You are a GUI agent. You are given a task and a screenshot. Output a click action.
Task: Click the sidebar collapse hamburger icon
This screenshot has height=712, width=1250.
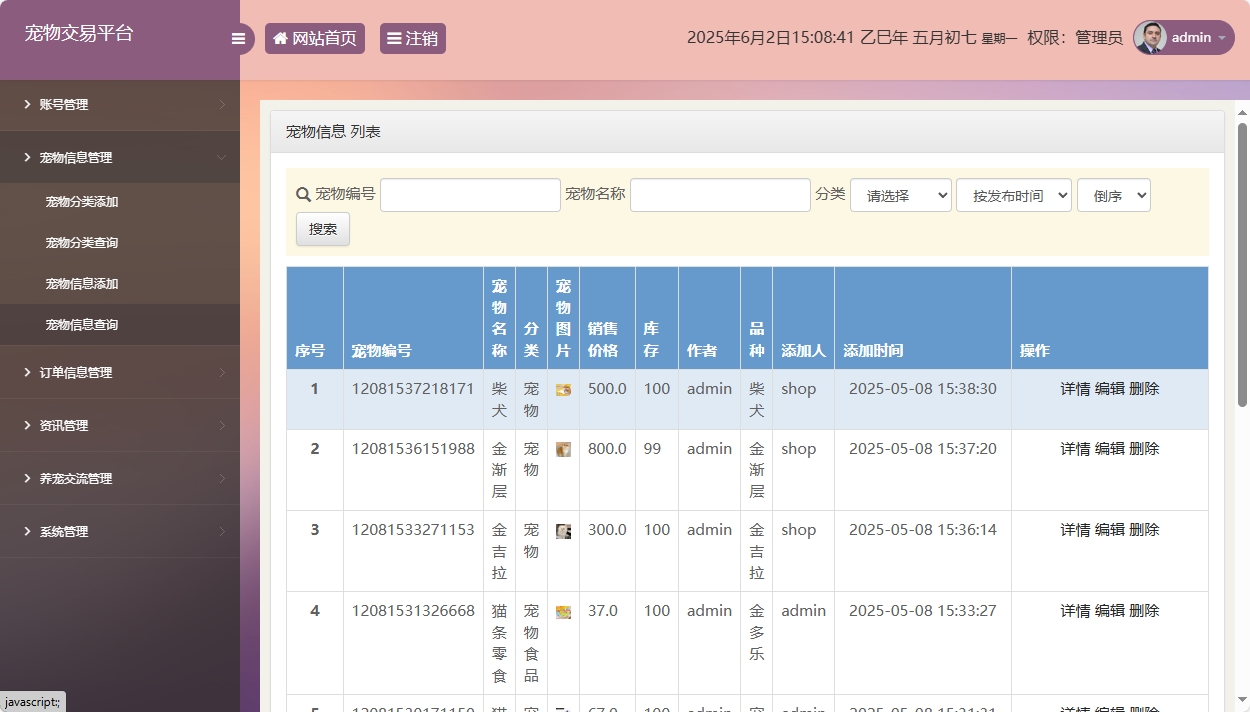[x=238, y=38]
